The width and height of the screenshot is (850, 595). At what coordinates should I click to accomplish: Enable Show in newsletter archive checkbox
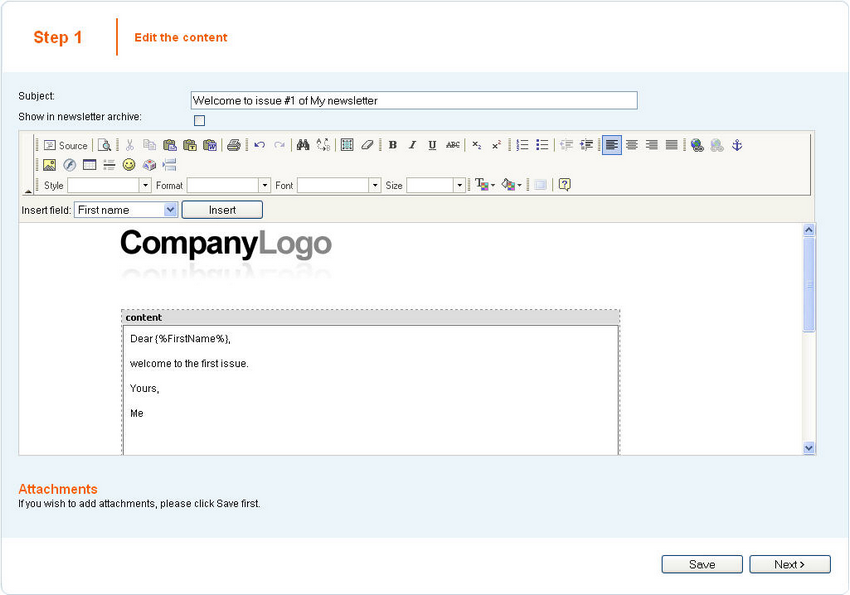click(x=199, y=120)
